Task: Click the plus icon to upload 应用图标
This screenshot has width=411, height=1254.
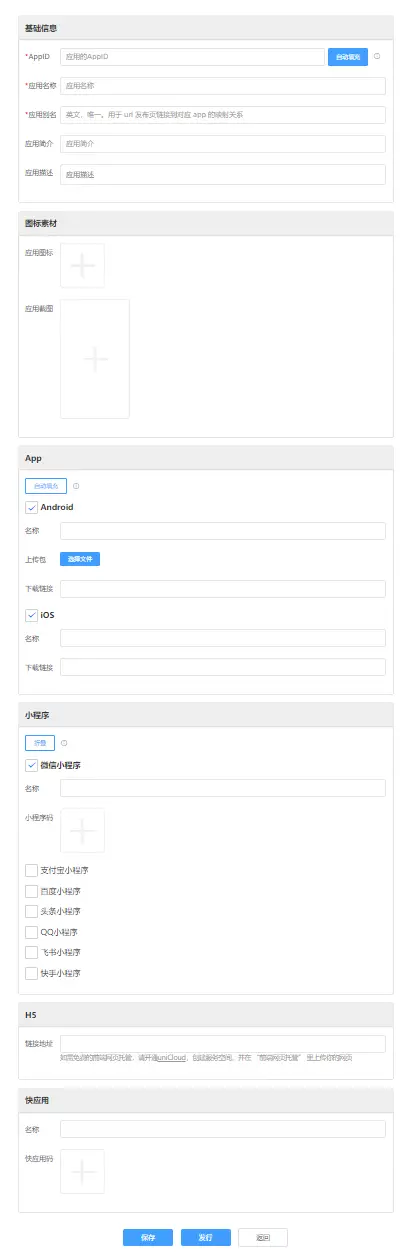Action: (83, 265)
